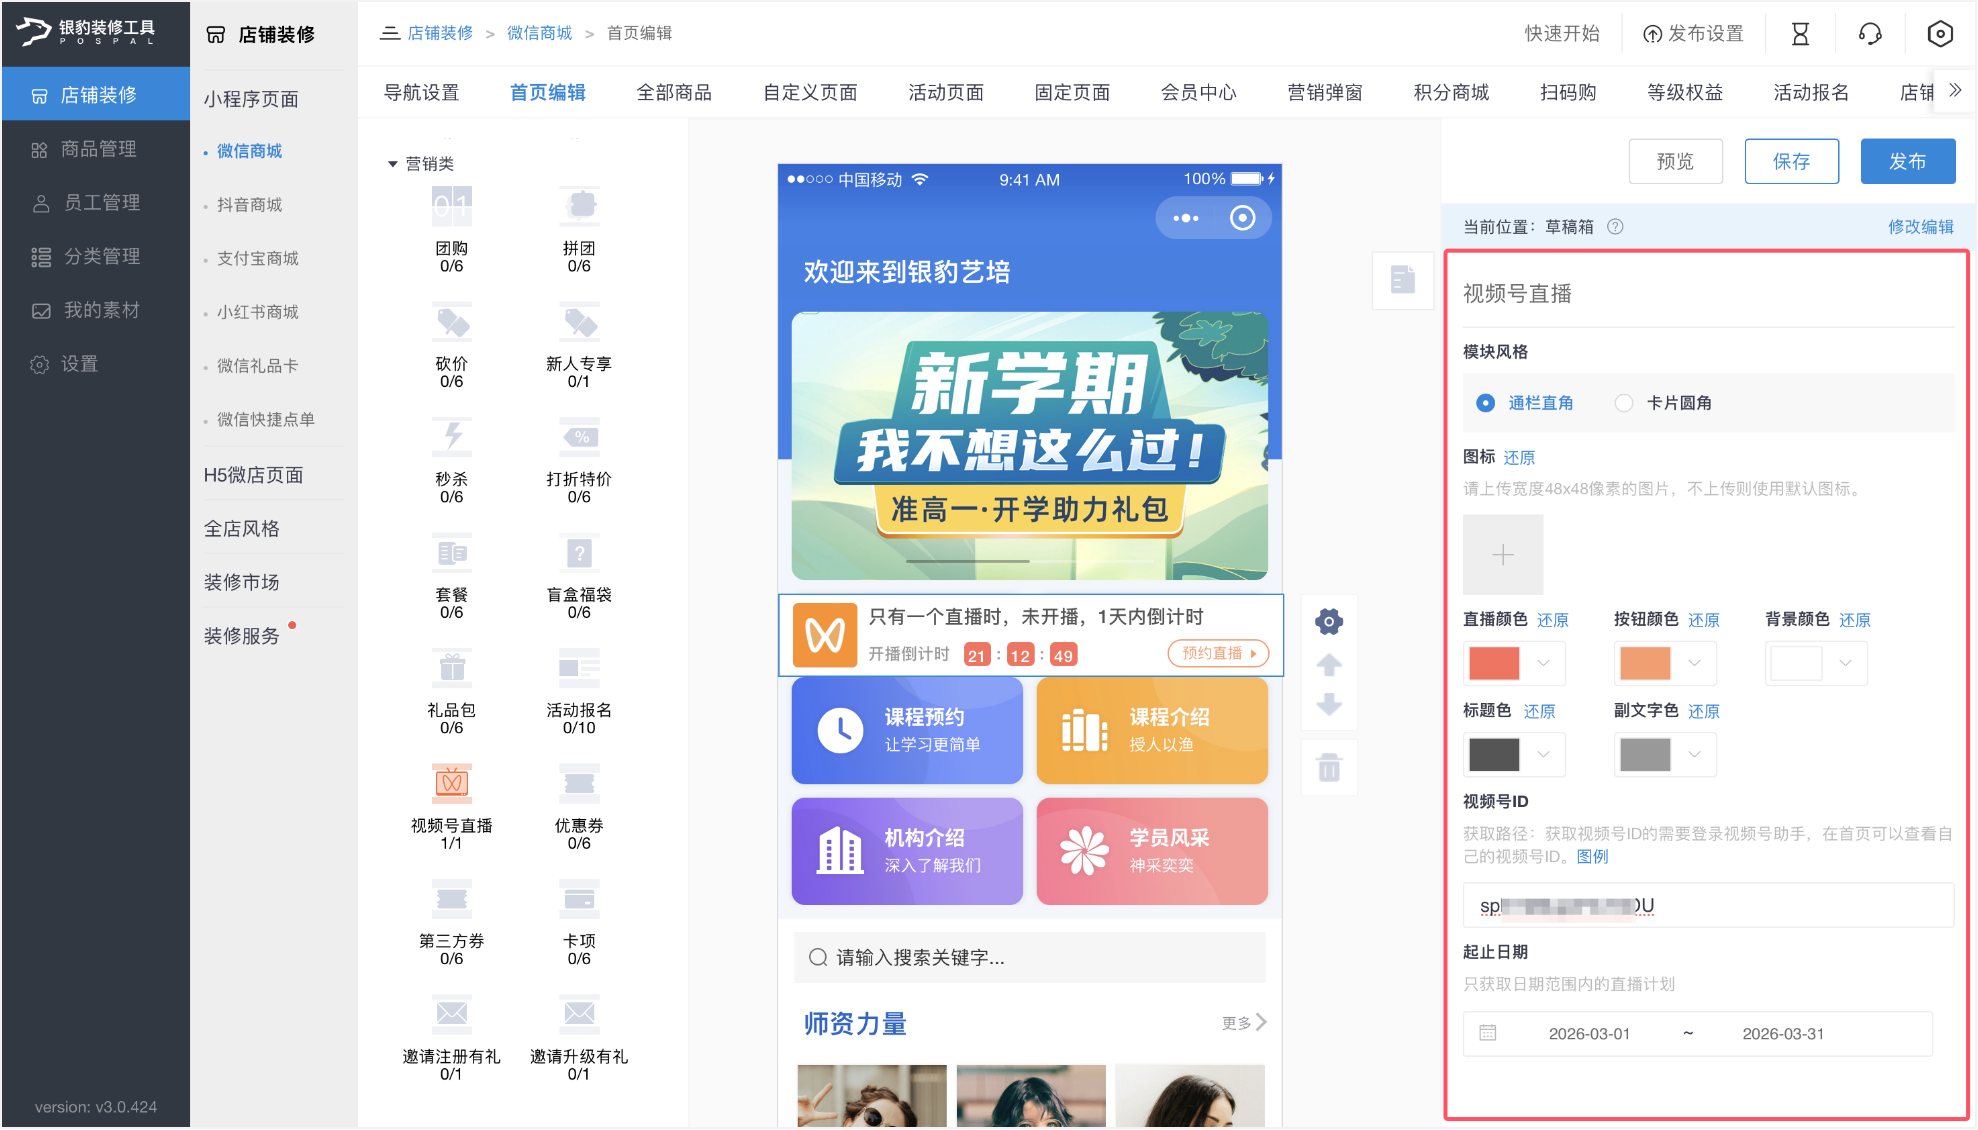
Task: Select 通栏直角 module style radio
Action: [x=1486, y=403]
